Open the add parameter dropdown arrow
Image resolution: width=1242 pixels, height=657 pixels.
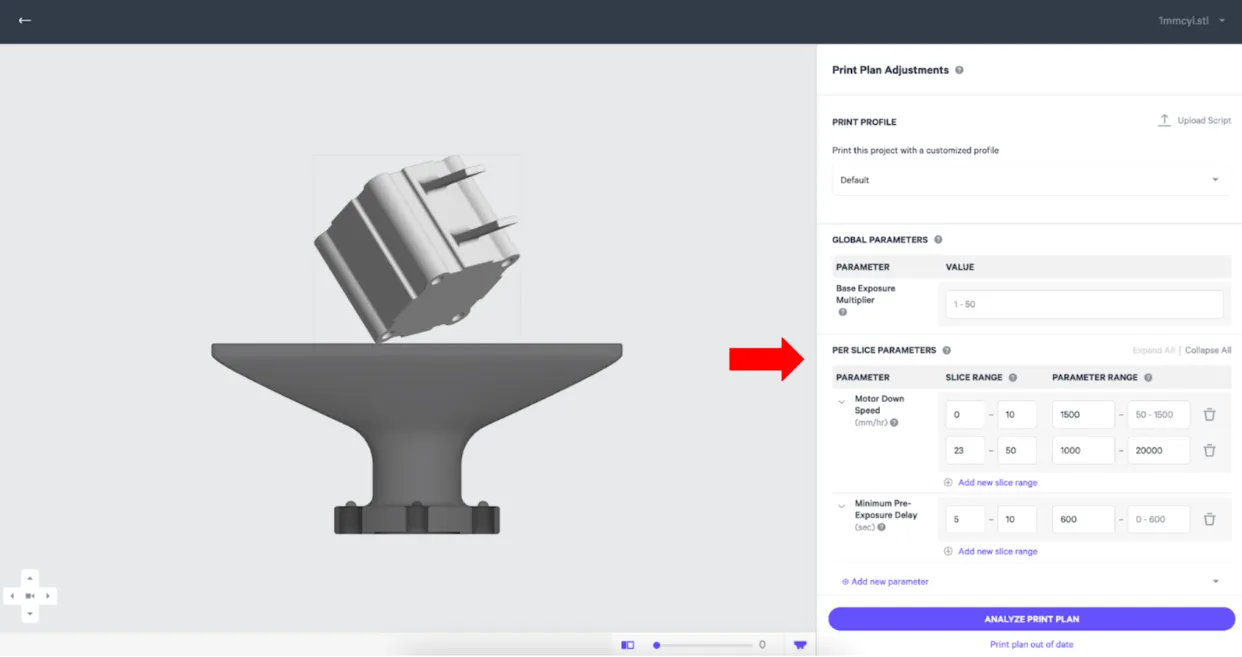click(x=1216, y=581)
